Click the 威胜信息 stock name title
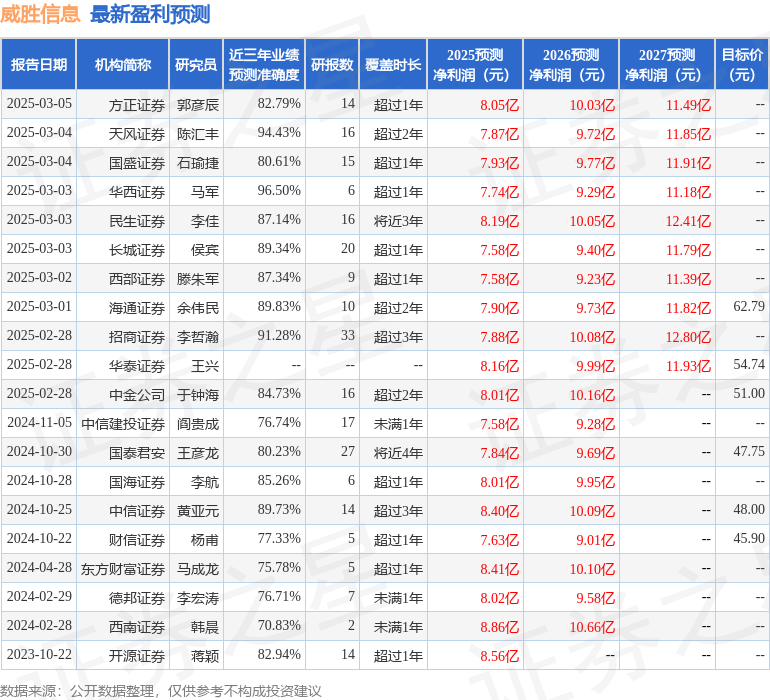770x700 pixels. click(40, 14)
